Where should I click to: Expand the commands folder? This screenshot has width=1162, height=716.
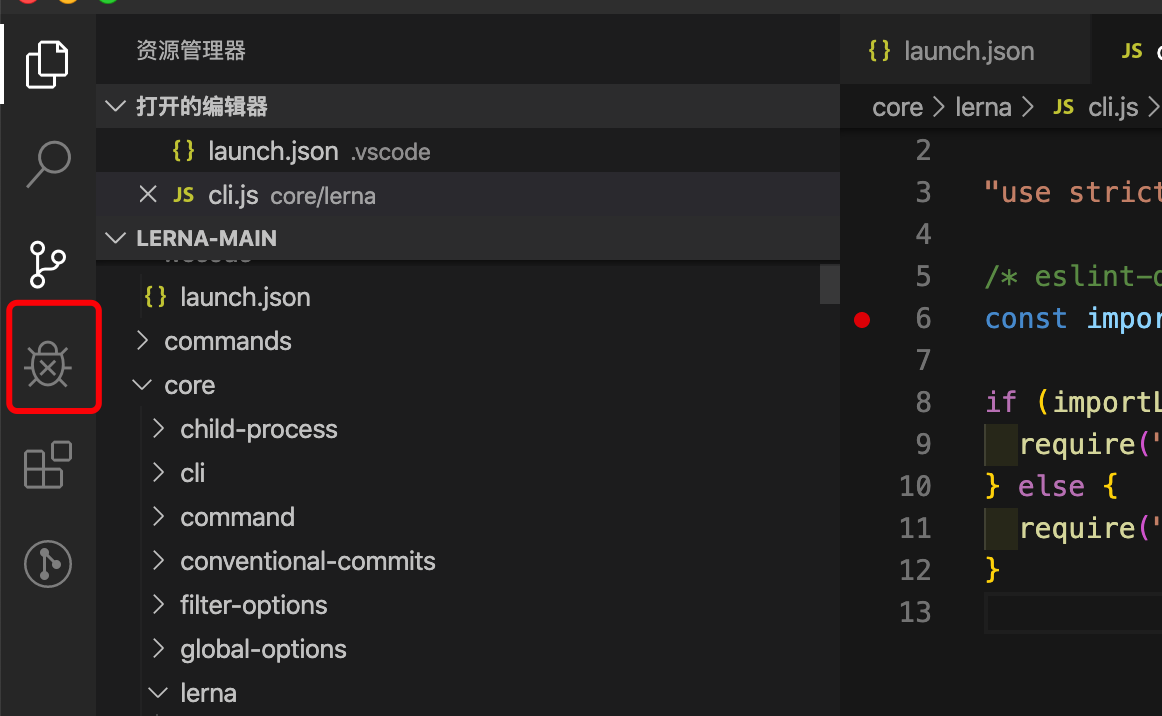(227, 341)
